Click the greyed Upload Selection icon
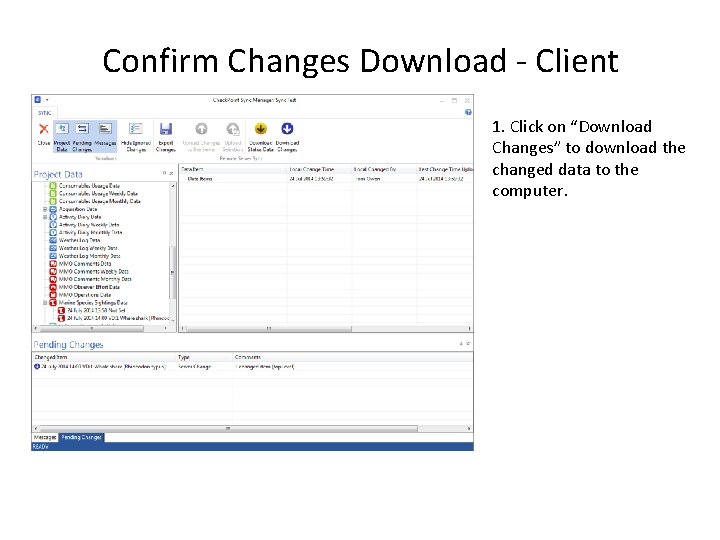 click(233, 129)
